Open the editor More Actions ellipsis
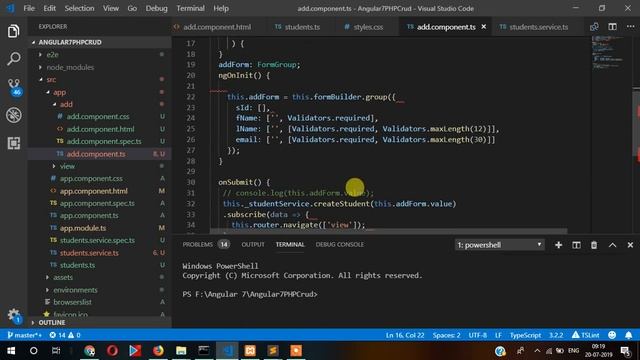The height and width of the screenshot is (360, 640). click(630, 27)
